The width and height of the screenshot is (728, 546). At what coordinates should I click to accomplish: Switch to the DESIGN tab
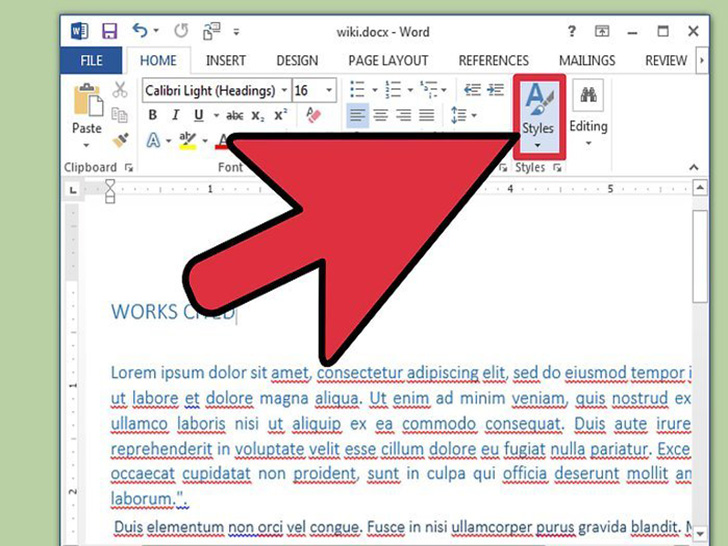pyautogui.click(x=297, y=60)
